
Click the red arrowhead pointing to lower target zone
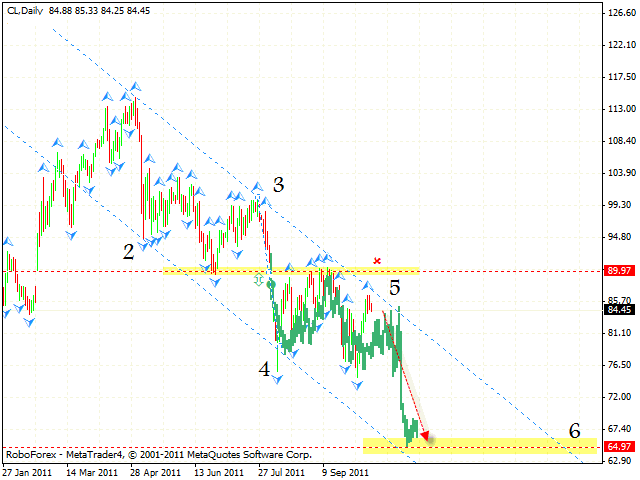point(426,435)
